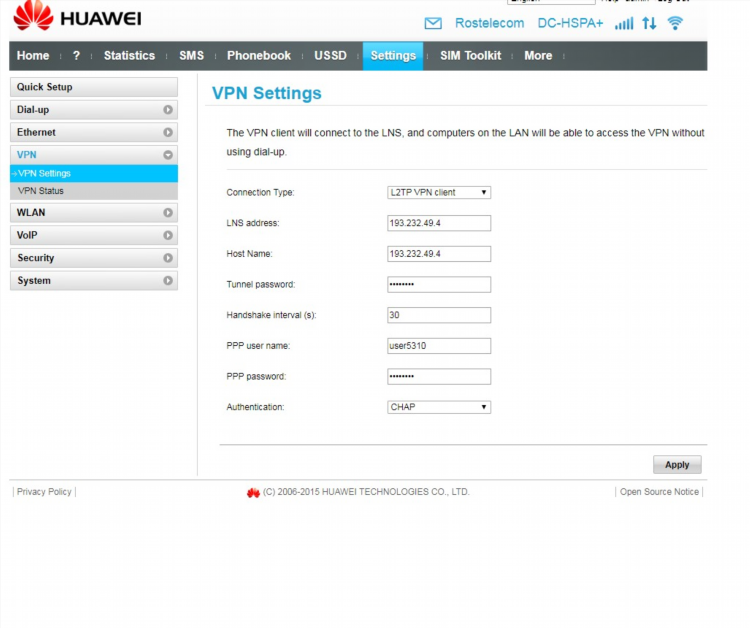This screenshot has height=628, width=750.
Task: Collapse the VPN section arrow
Action: point(168,154)
